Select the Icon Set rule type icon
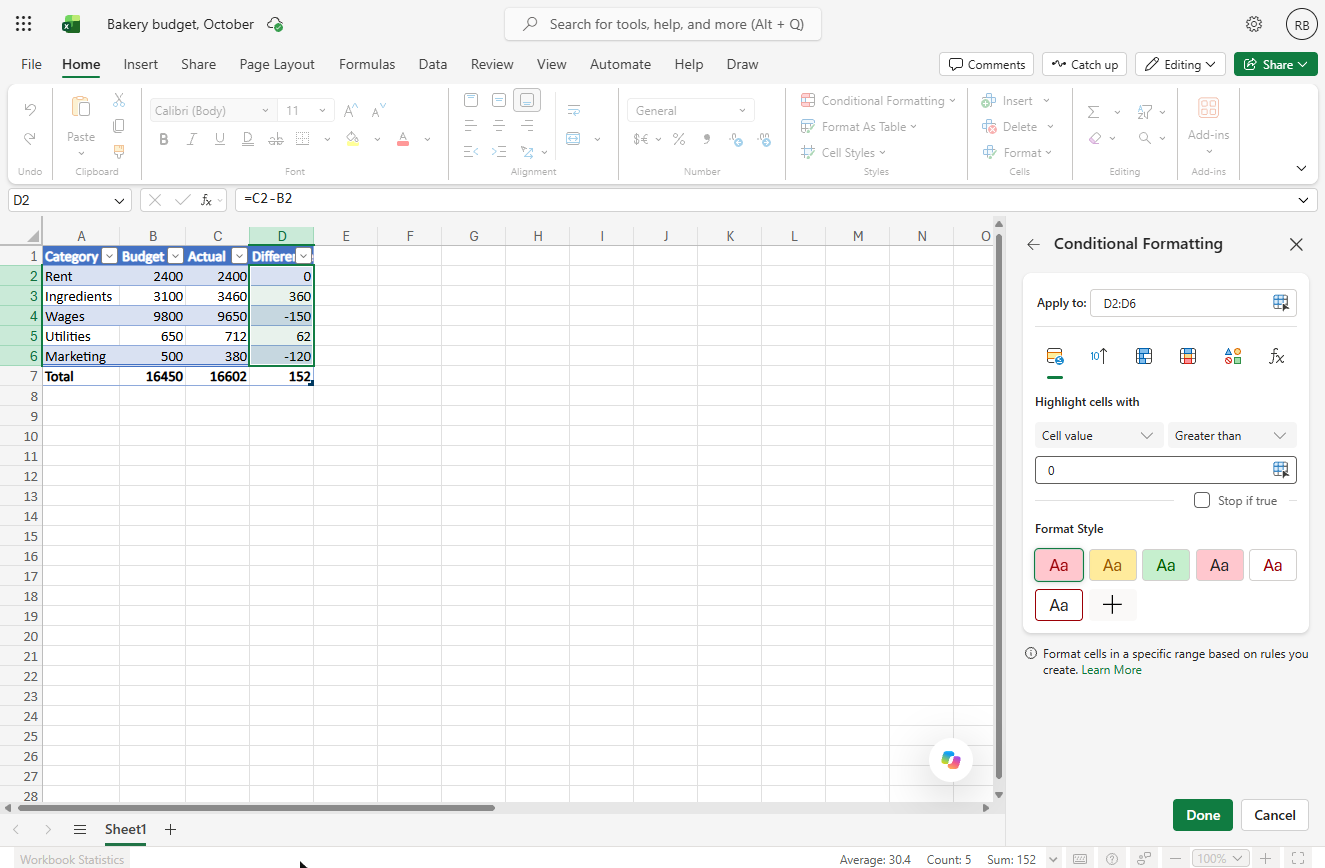The height and width of the screenshot is (868, 1325). coord(1232,356)
